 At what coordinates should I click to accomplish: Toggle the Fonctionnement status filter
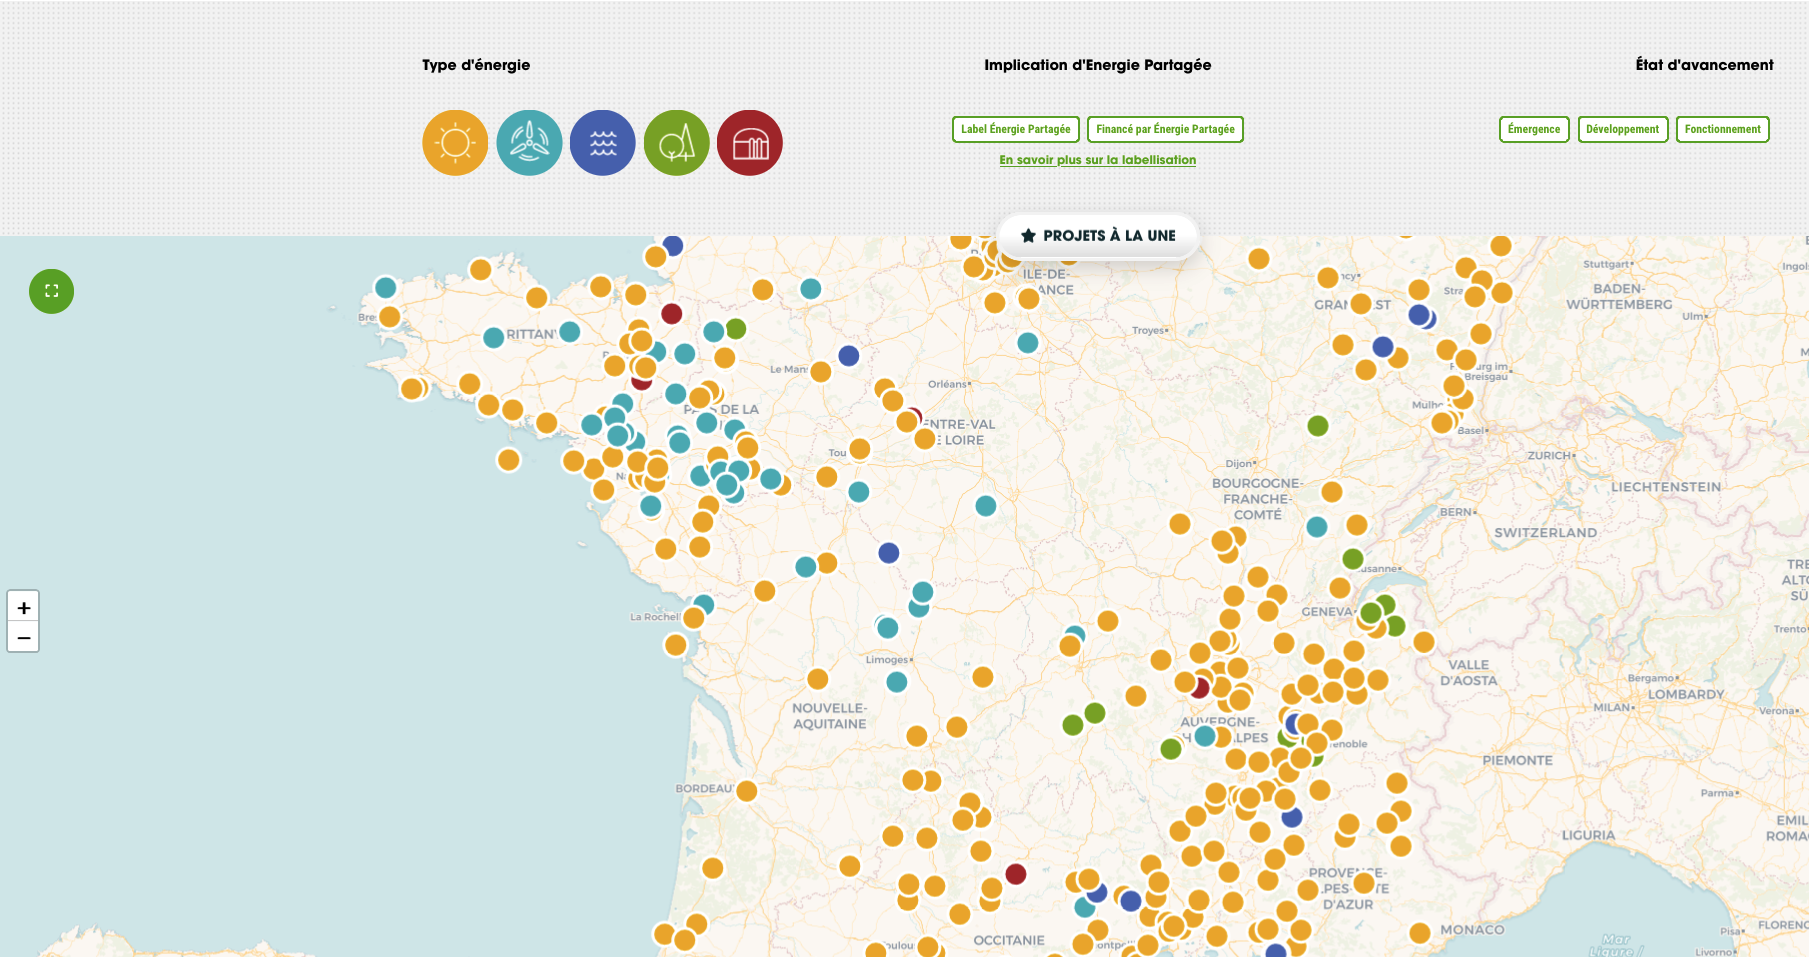tap(1722, 129)
